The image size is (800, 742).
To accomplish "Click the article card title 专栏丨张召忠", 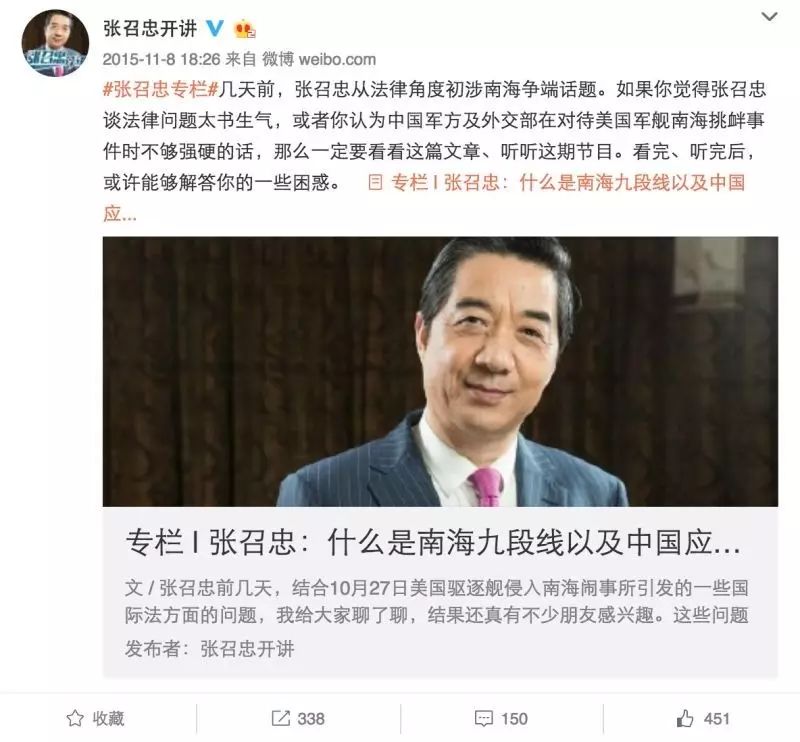I will (x=433, y=542).
